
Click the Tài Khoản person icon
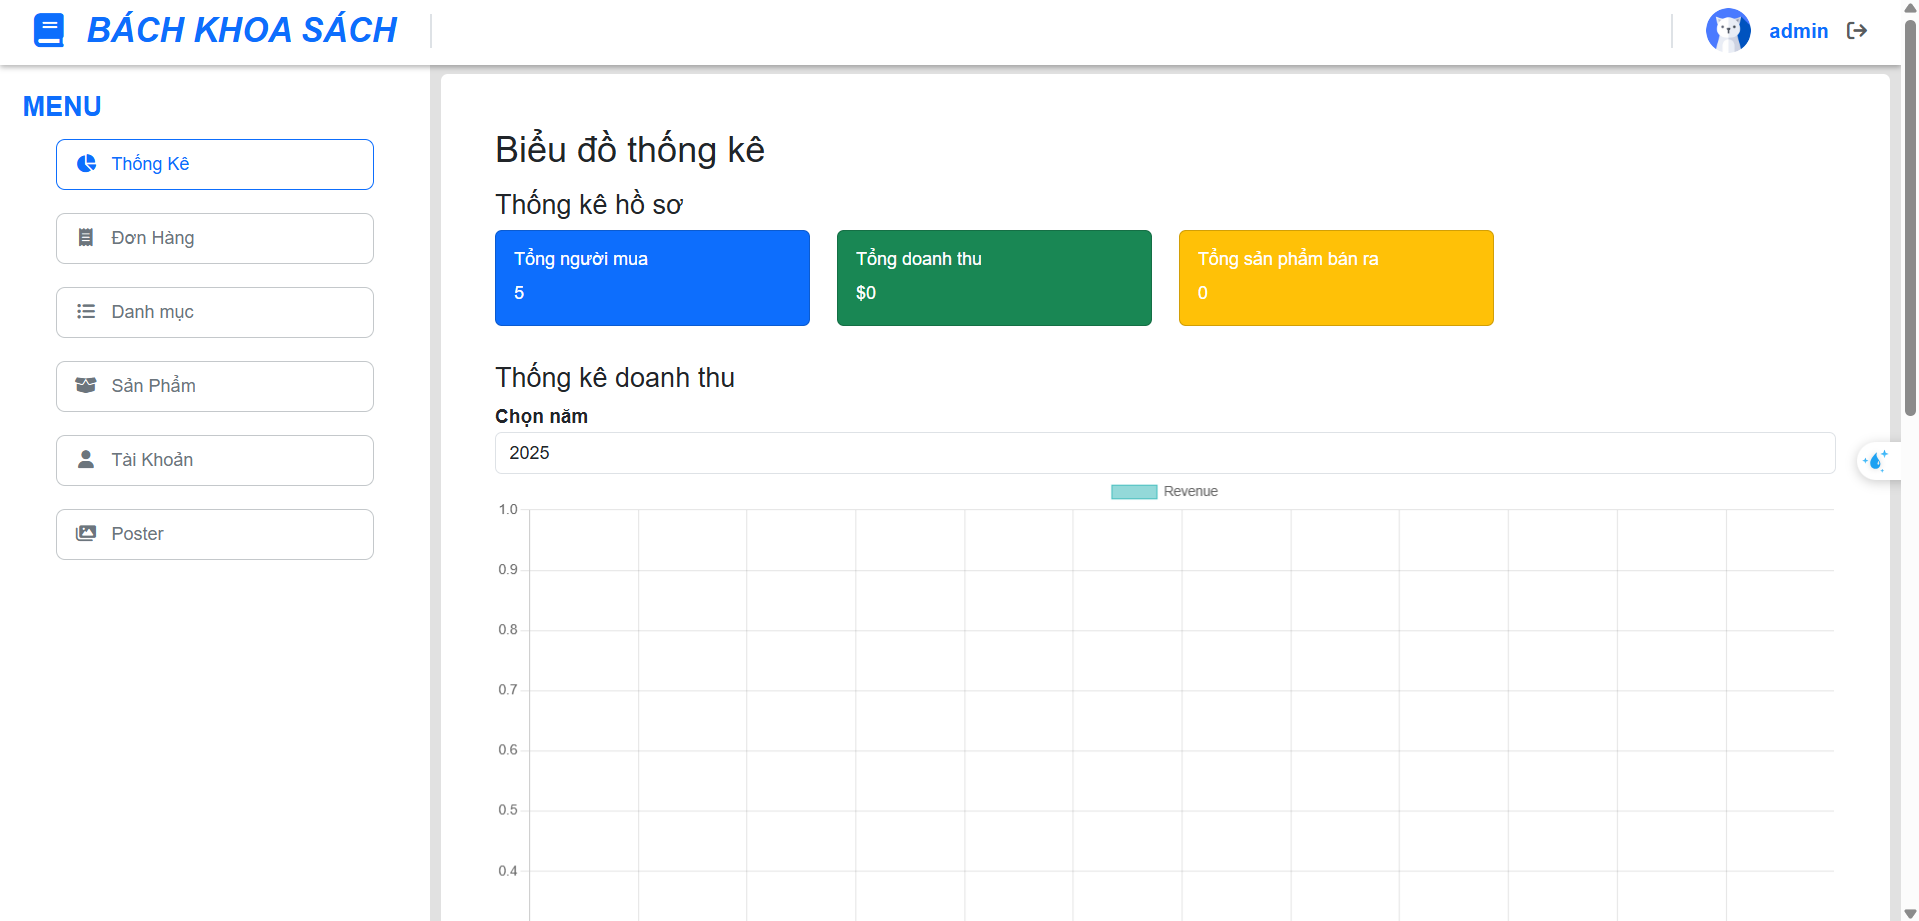point(85,459)
